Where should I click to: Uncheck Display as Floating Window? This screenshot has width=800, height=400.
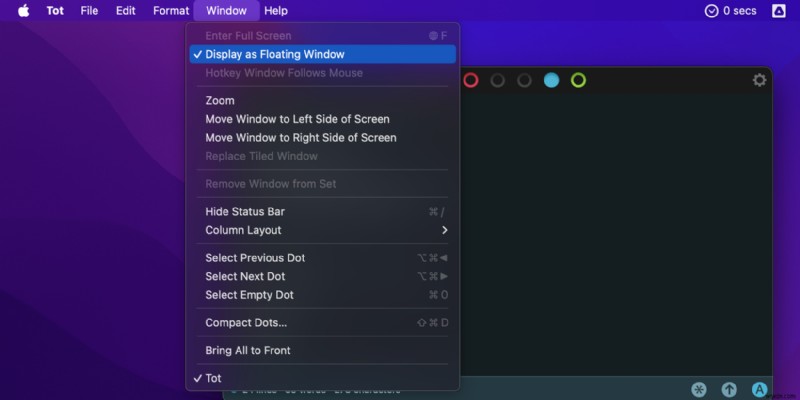pos(322,54)
